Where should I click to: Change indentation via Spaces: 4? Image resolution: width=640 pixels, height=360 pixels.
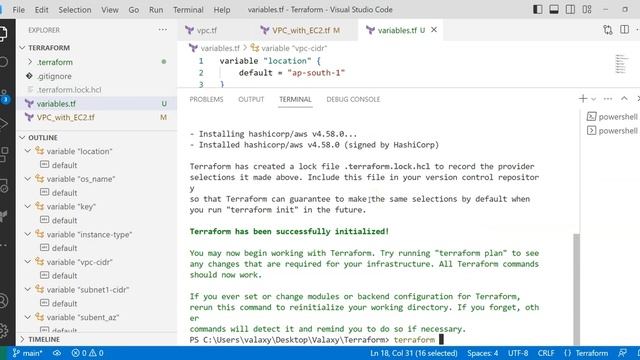[x=482, y=353]
